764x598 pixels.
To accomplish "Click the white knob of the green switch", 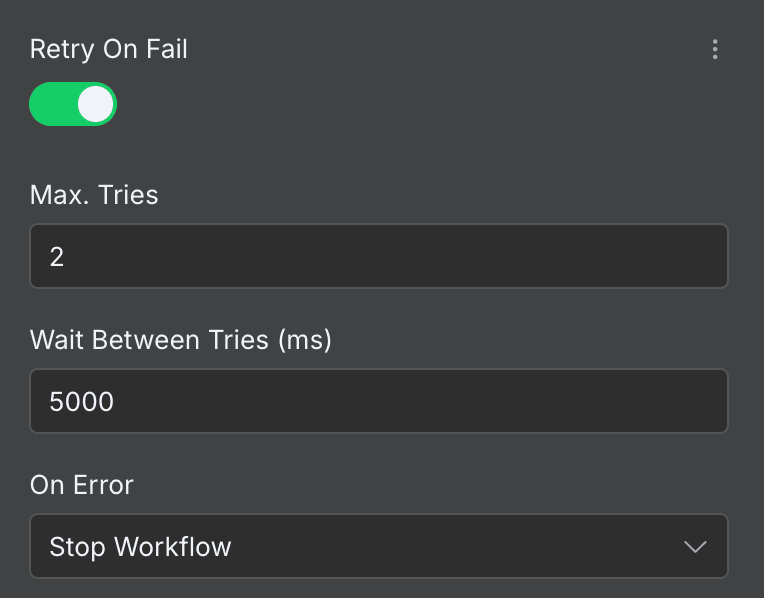I will pyautogui.click(x=96, y=104).
